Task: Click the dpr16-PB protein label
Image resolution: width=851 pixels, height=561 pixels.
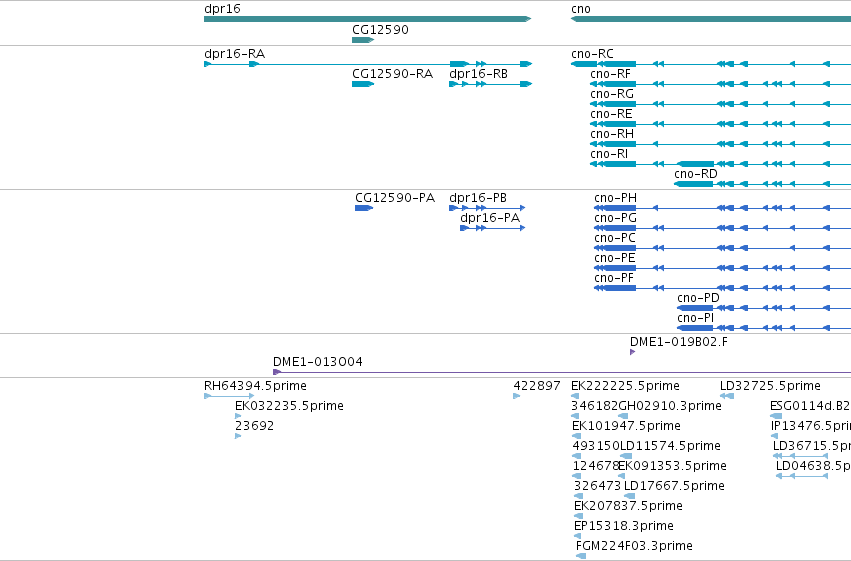Action: click(x=478, y=198)
